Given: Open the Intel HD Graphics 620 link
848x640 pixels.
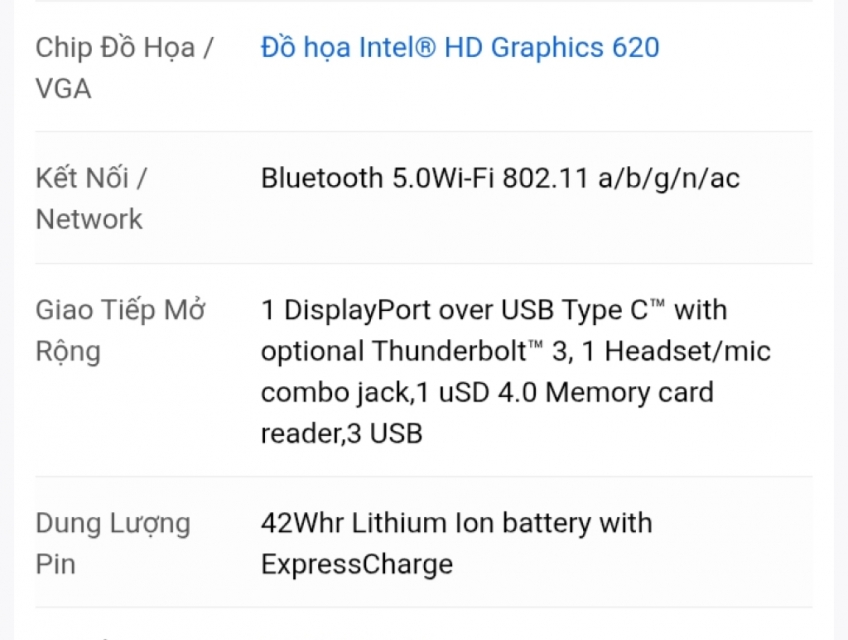Looking at the screenshot, I should coord(460,48).
